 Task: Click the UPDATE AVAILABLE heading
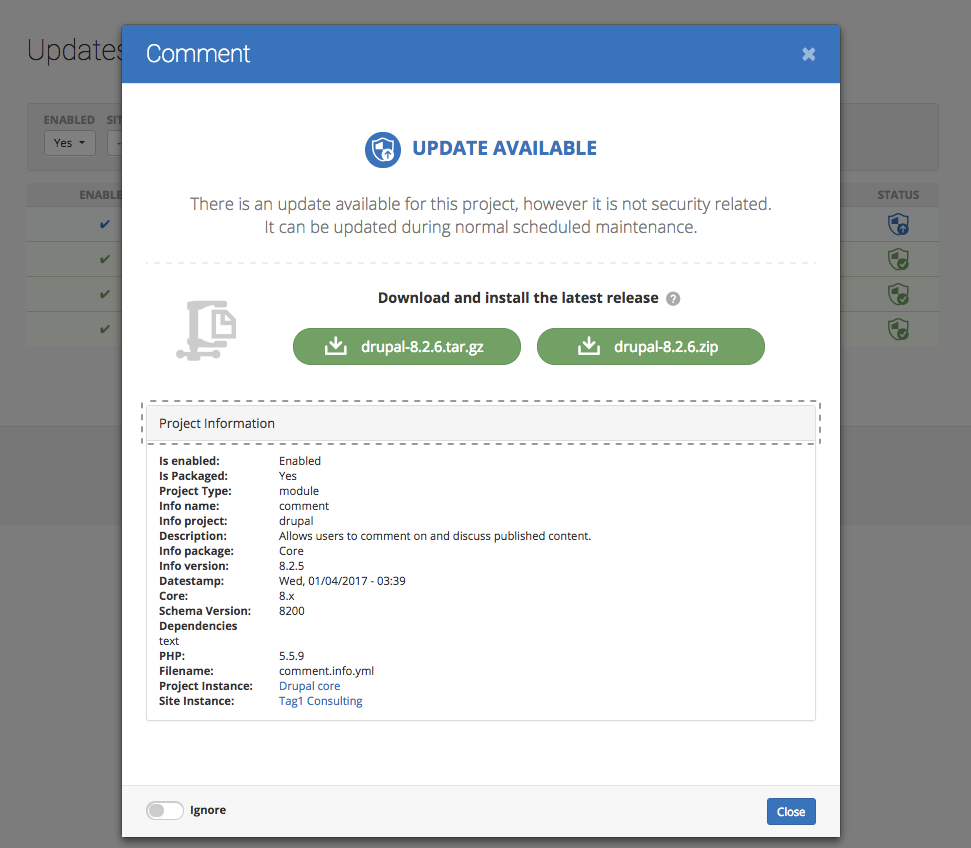[505, 149]
